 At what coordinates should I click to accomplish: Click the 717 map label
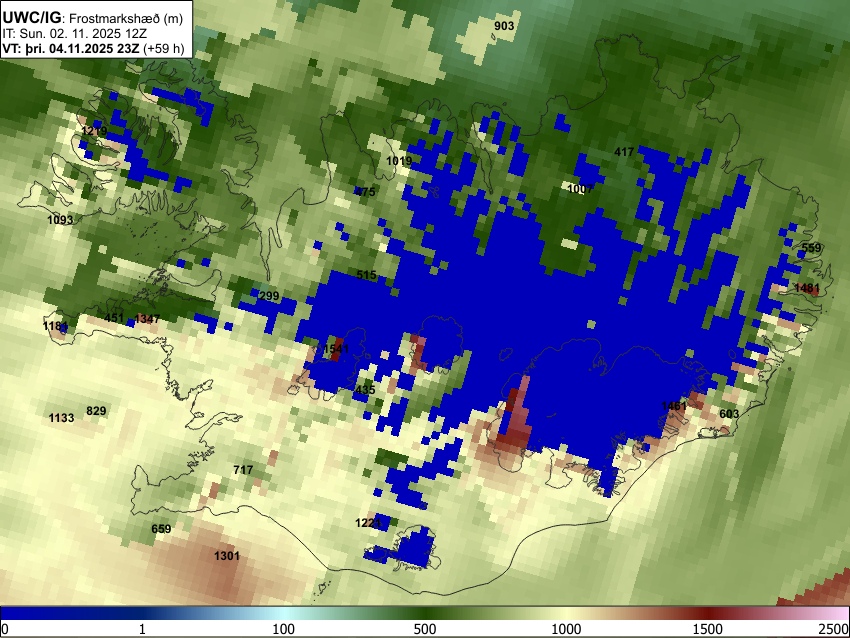click(x=243, y=469)
